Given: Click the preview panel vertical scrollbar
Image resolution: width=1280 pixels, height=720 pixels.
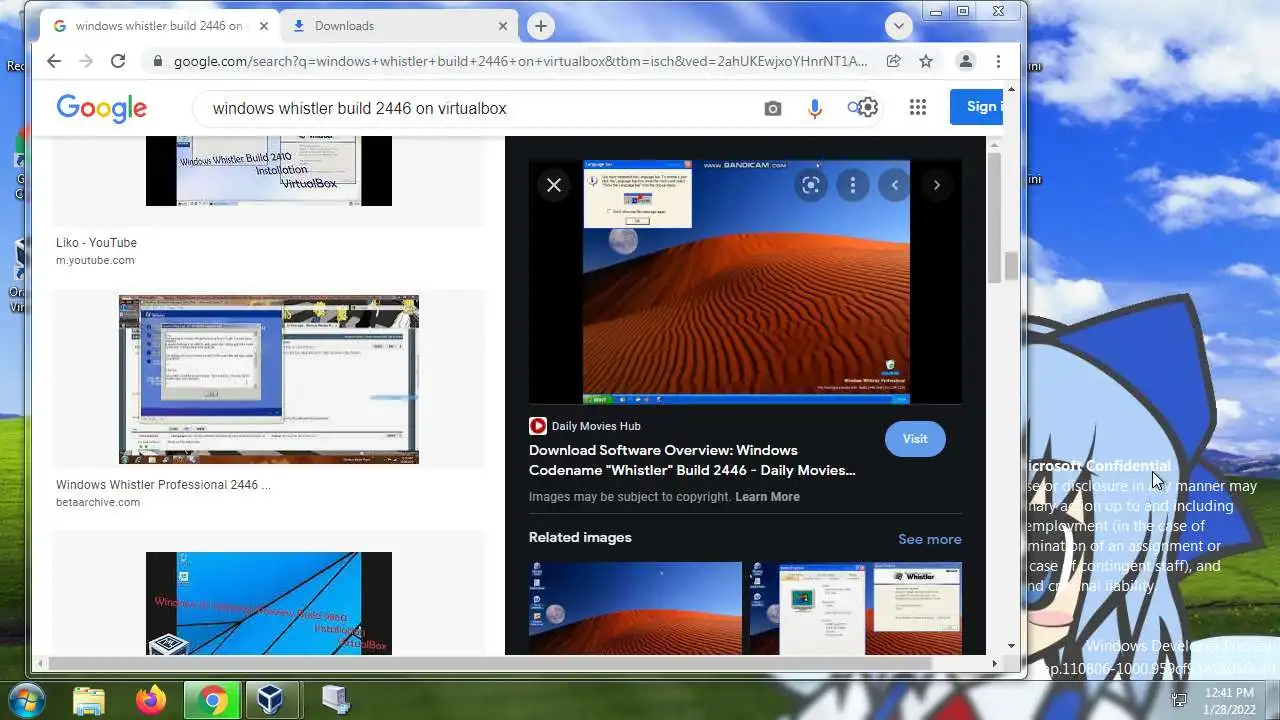Looking at the screenshot, I should pos(994,217).
